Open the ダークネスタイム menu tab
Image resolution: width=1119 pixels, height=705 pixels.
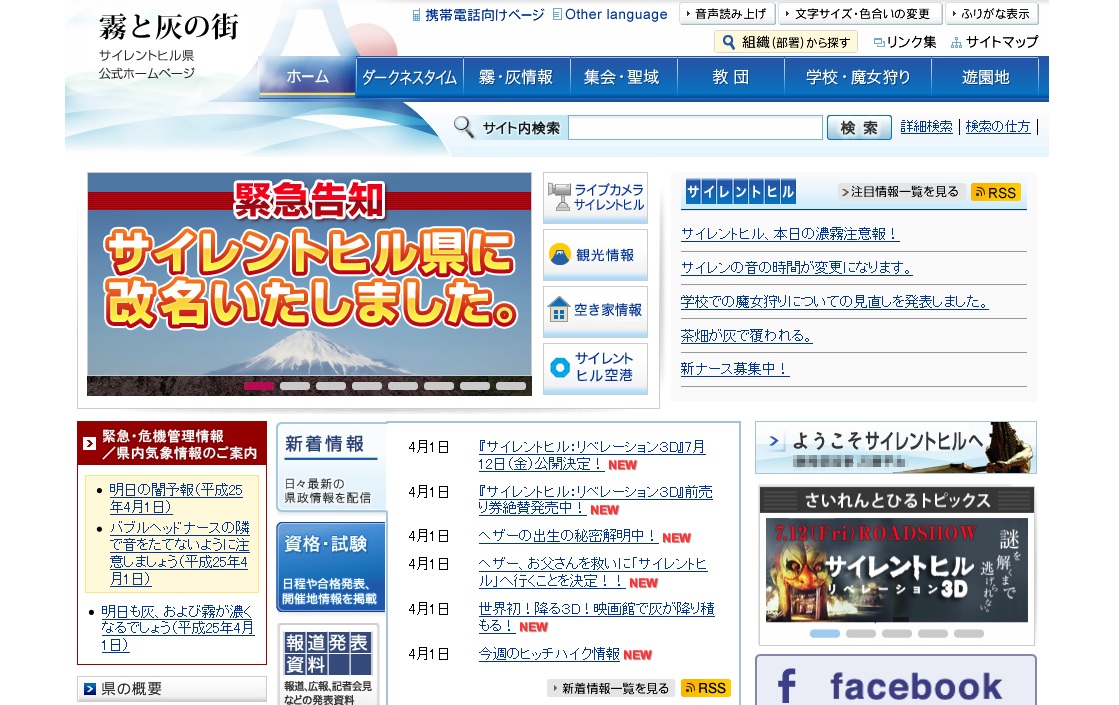tap(410, 77)
